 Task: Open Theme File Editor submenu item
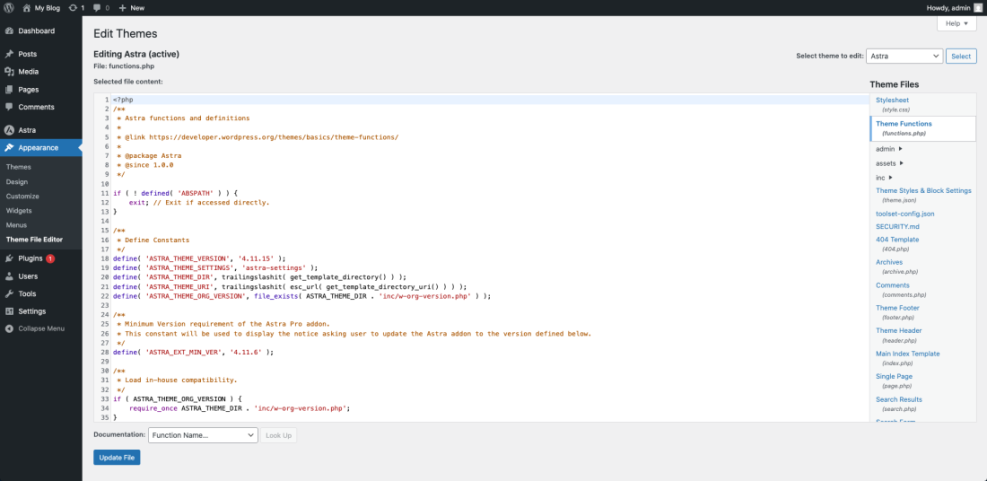pos(34,239)
